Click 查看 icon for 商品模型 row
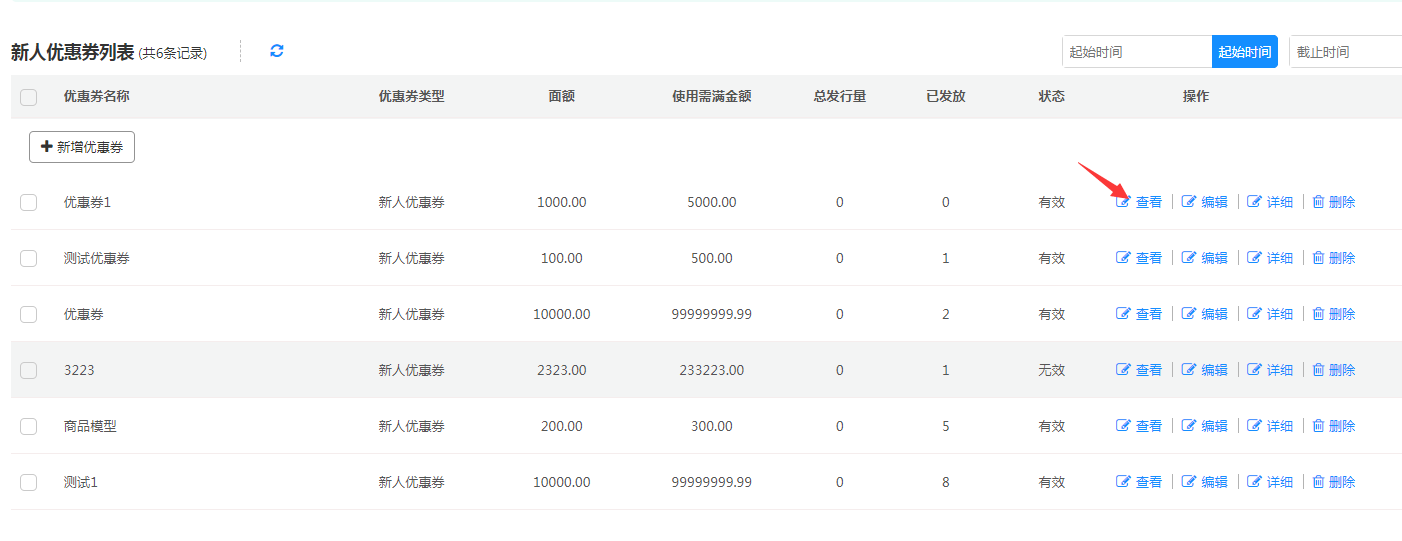The height and width of the screenshot is (541, 1402). (x=1123, y=426)
